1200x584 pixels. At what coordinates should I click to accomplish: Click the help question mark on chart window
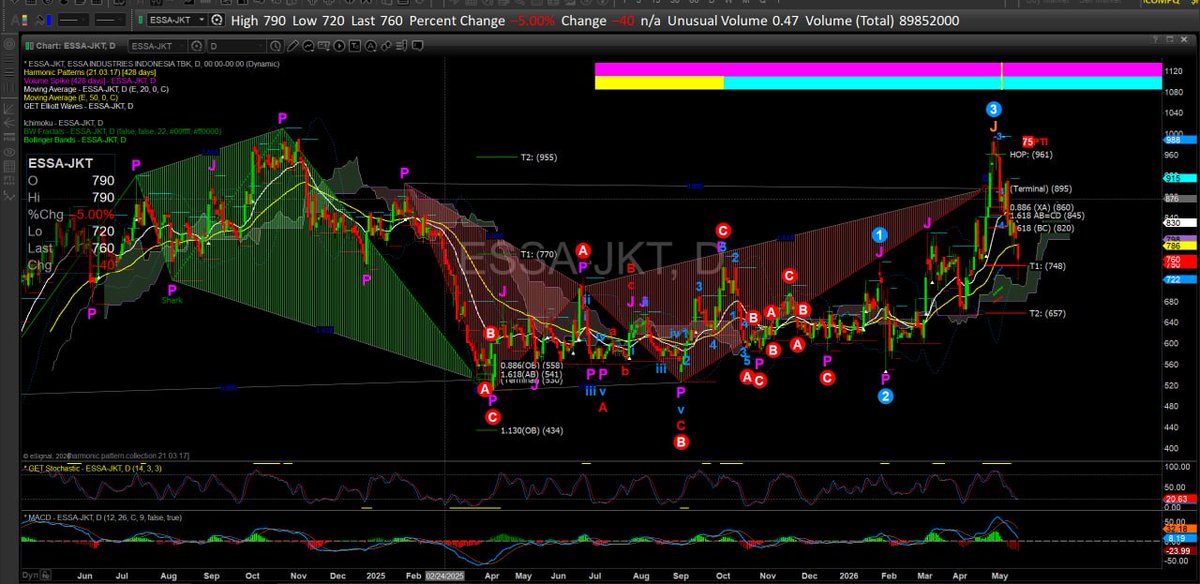coord(1155,39)
